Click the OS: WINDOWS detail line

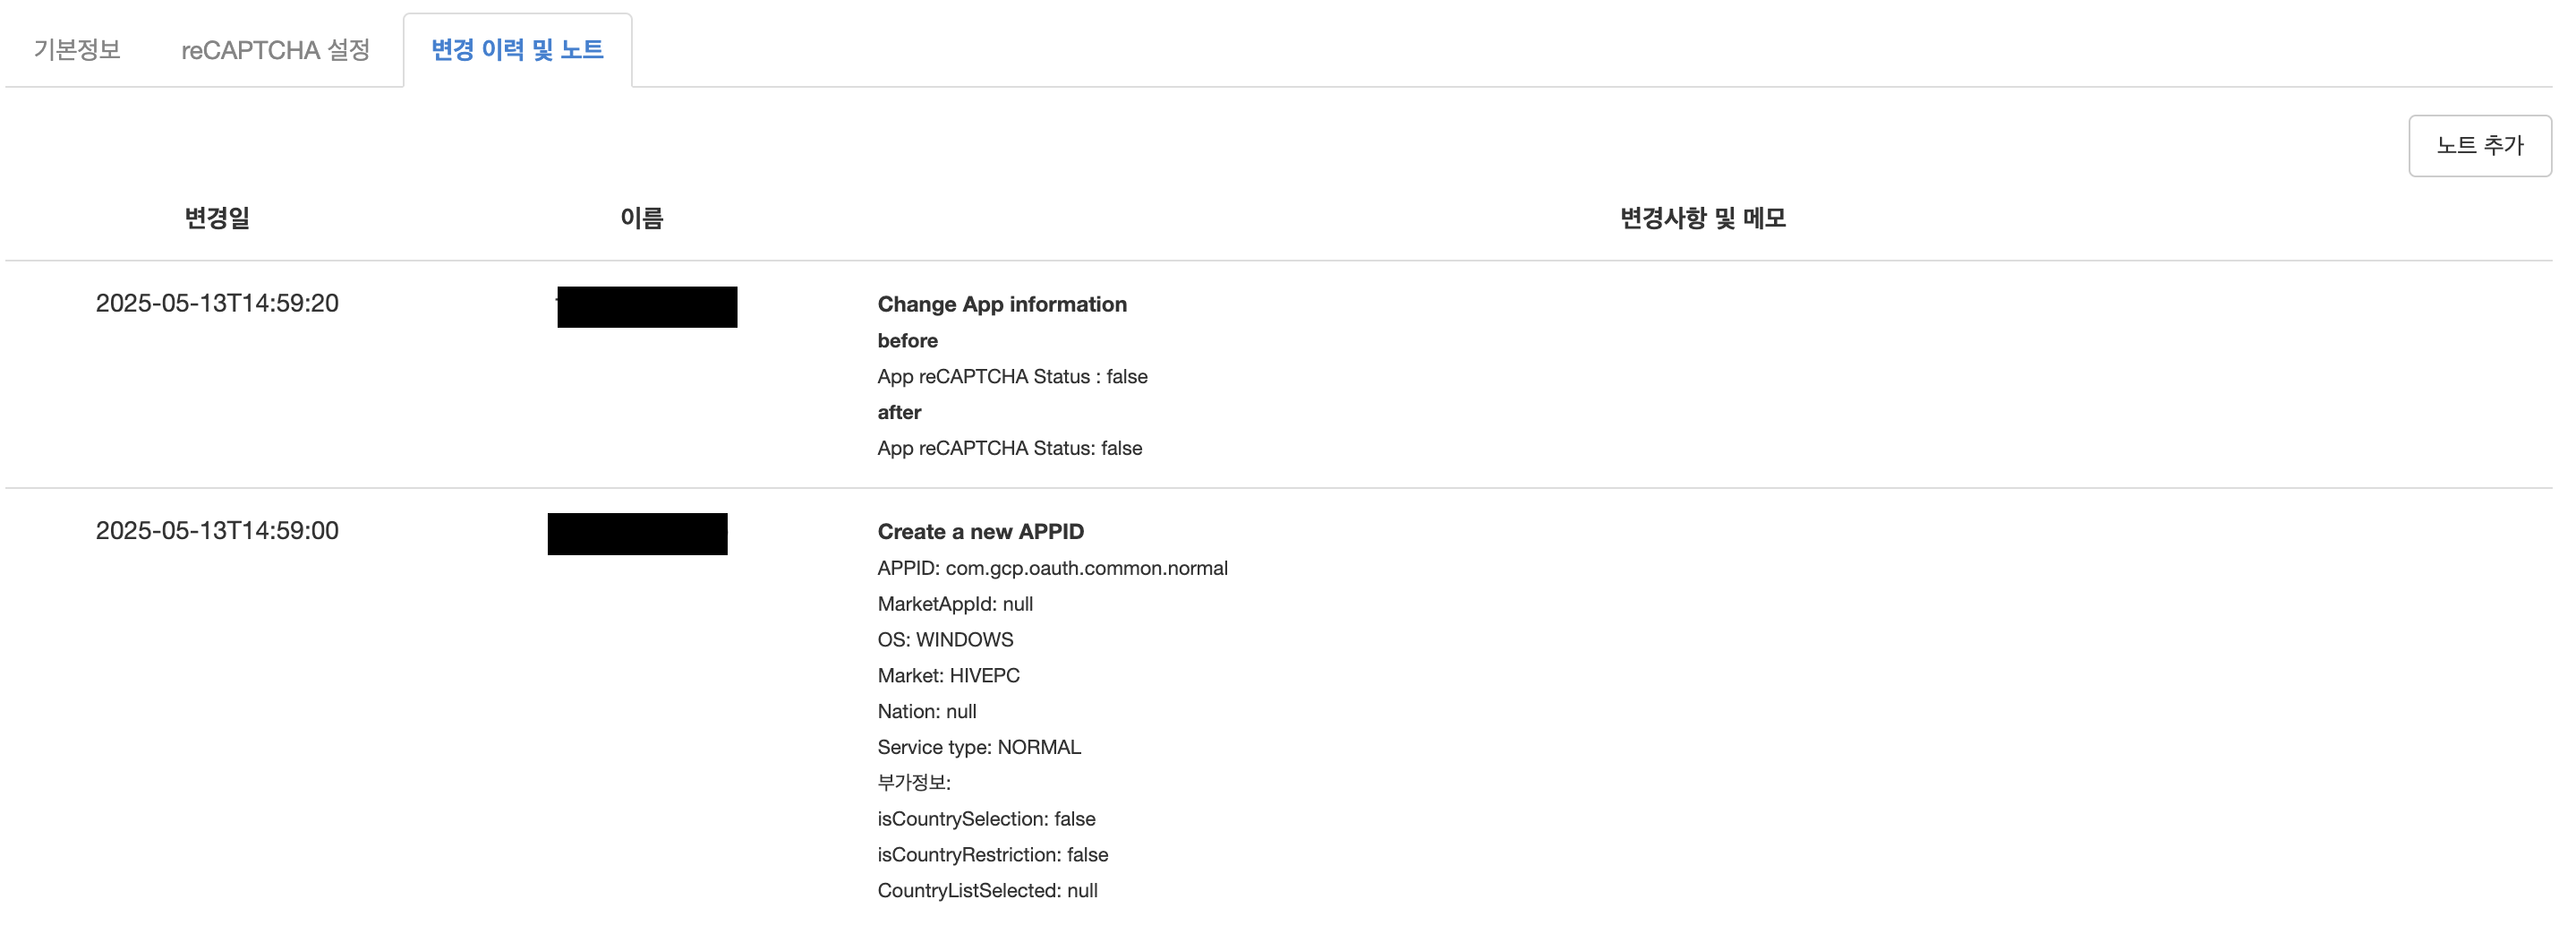944,639
